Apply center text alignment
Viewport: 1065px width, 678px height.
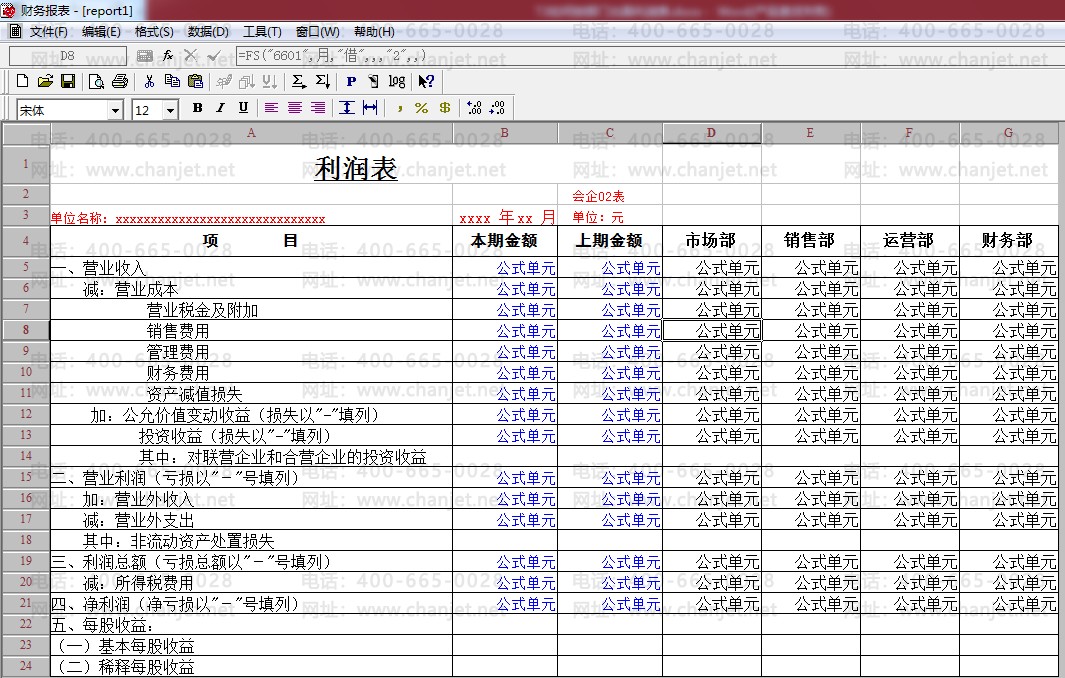(295, 108)
